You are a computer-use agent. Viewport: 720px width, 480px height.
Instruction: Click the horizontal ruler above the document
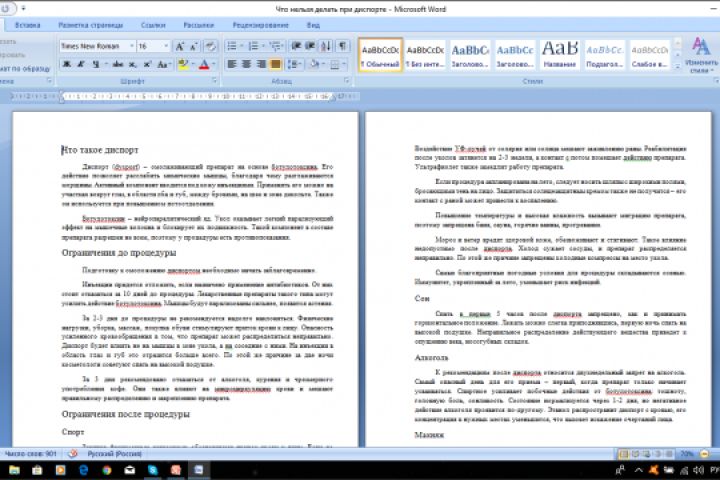point(184,96)
